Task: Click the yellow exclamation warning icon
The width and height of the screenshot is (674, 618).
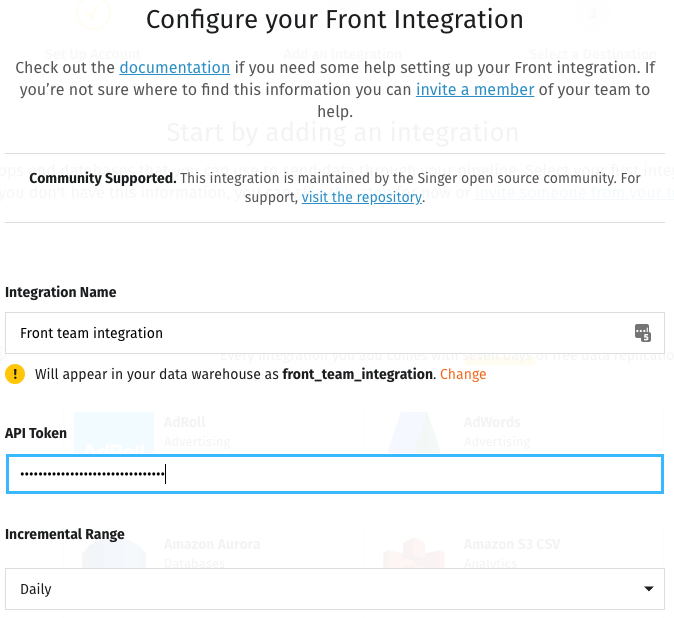Action: click(15, 374)
